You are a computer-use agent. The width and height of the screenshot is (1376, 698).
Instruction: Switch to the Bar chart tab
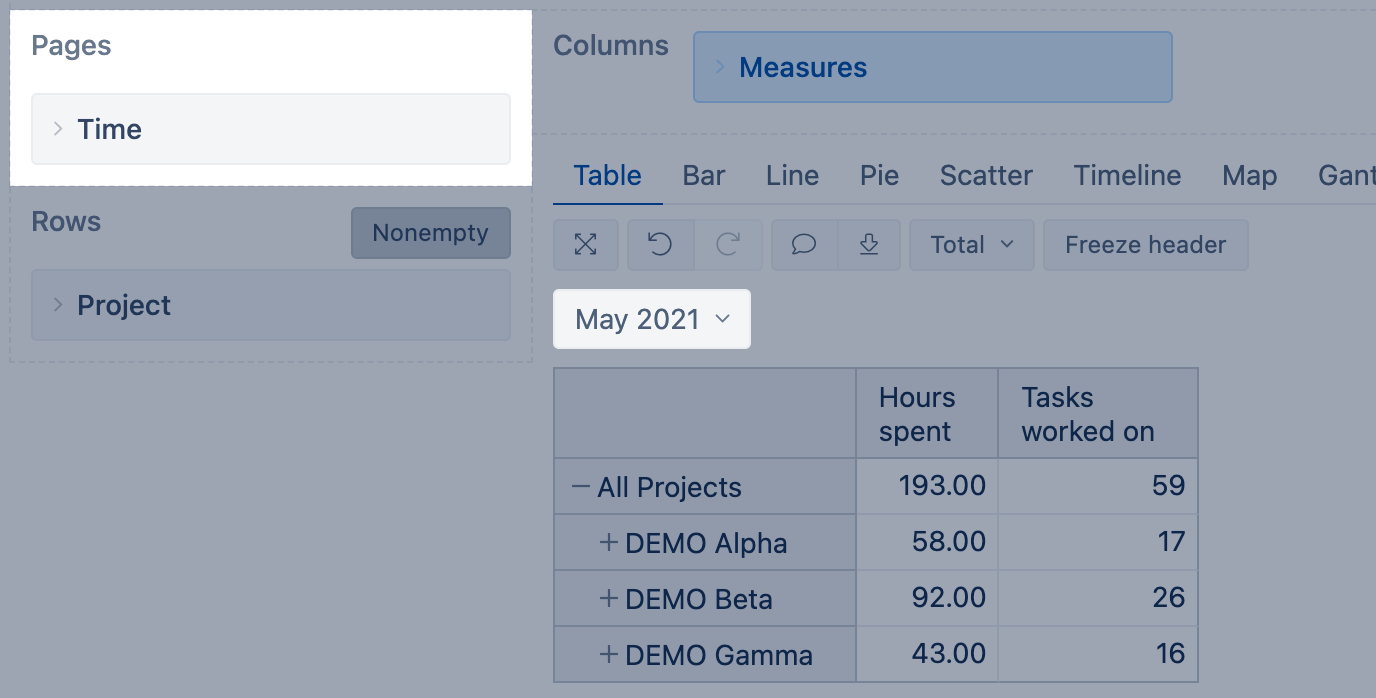tap(703, 176)
